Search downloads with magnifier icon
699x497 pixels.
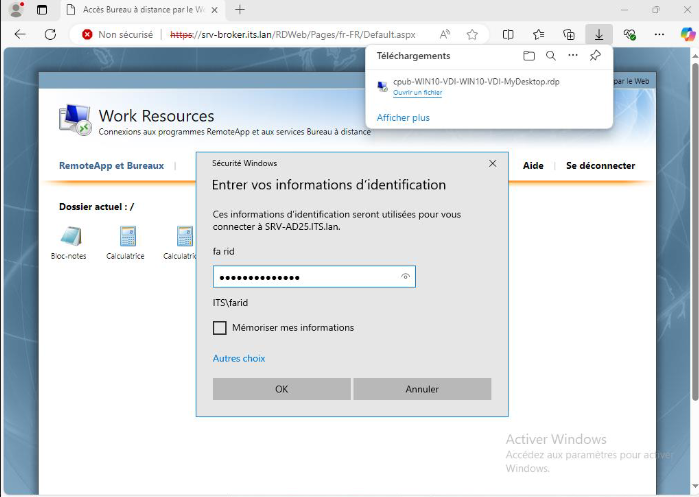point(551,56)
